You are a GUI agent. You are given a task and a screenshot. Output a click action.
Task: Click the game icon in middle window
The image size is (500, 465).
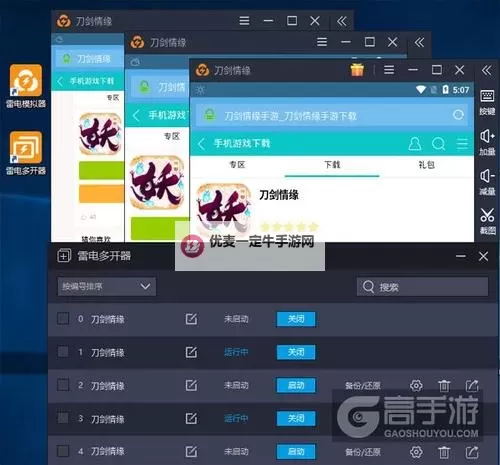tap(157, 182)
